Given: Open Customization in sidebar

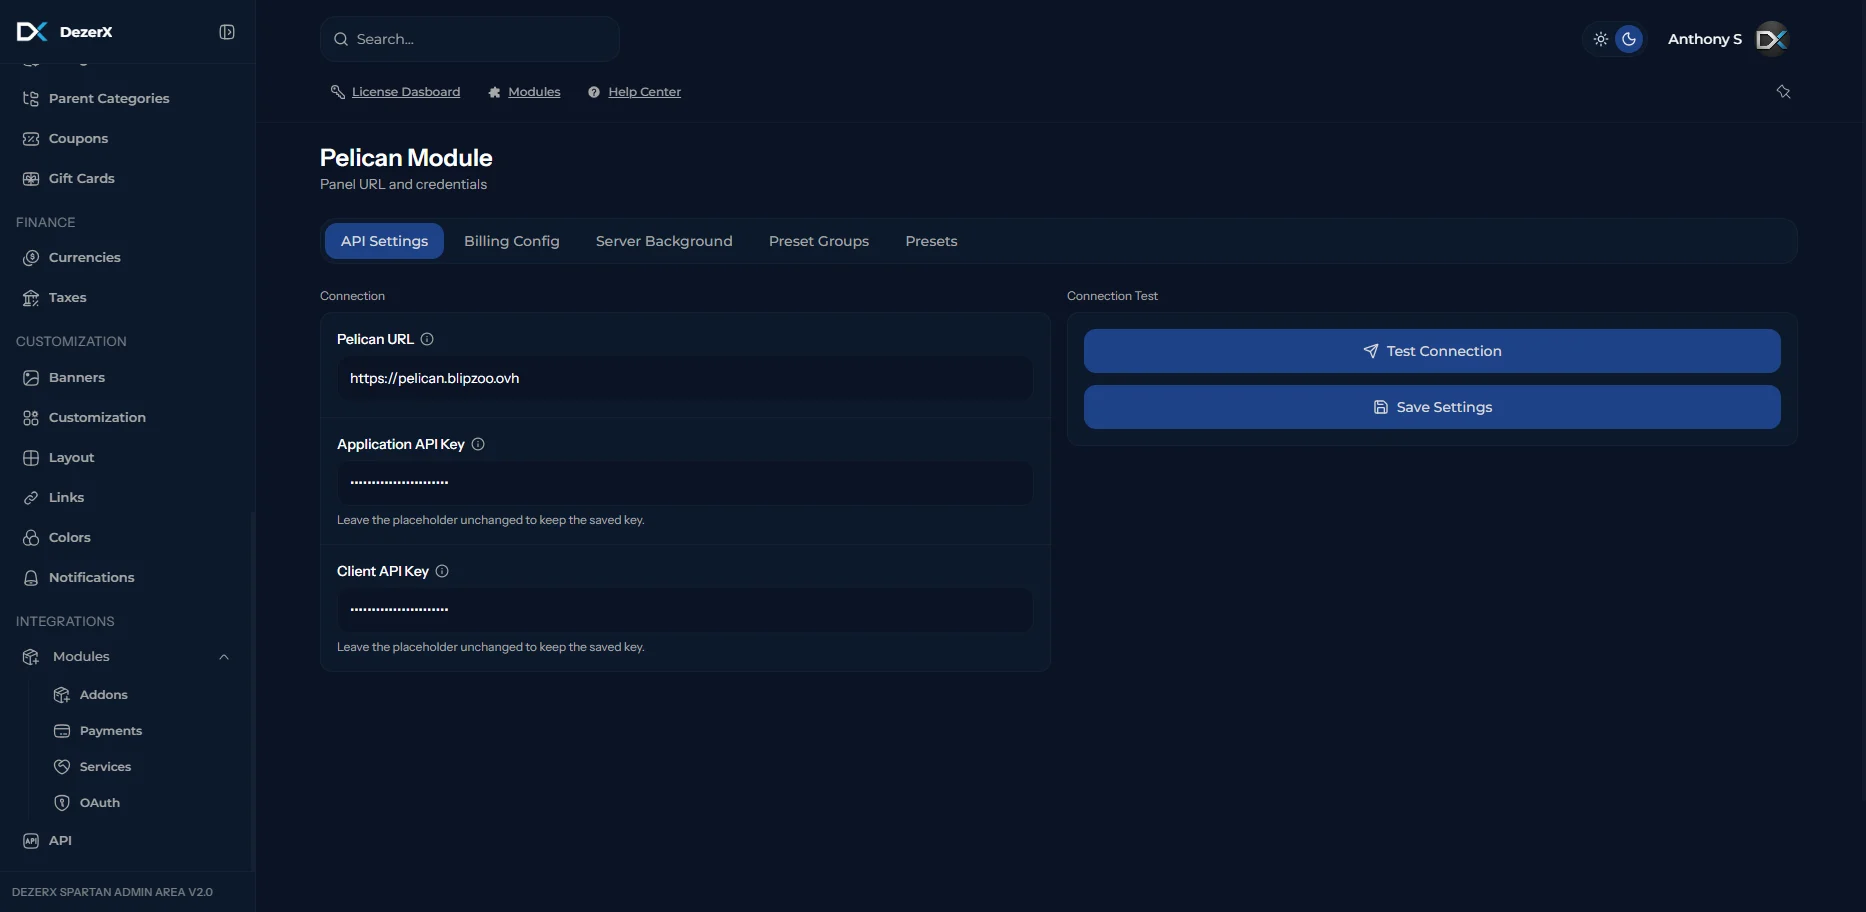Looking at the screenshot, I should click(97, 417).
